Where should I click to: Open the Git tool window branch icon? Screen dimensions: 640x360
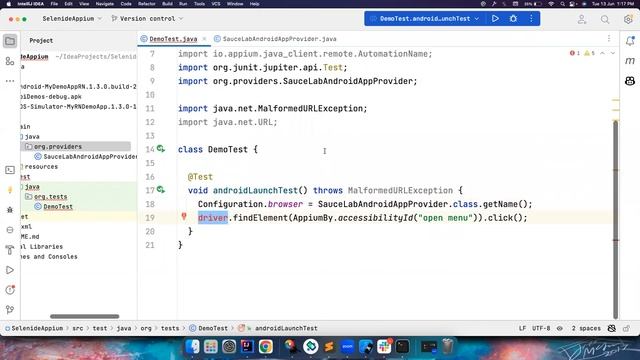click(10, 310)
